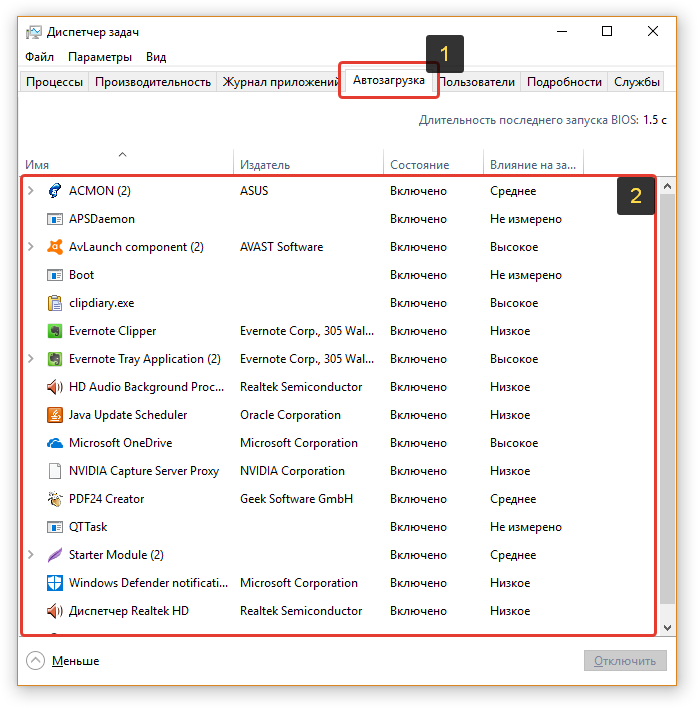
Task: Click the Отключить button
Action: pos(625,661)
